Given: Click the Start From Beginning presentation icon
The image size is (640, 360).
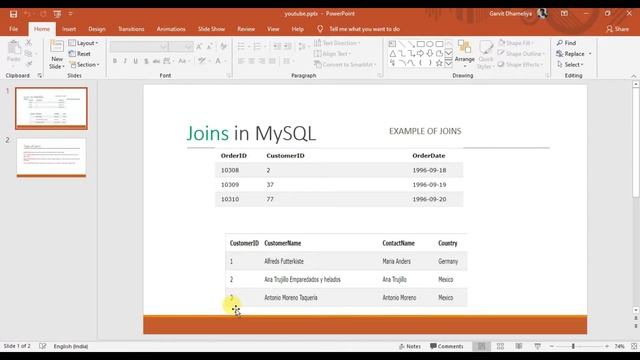Looking at the screenshot, I should tap(57, 14).
